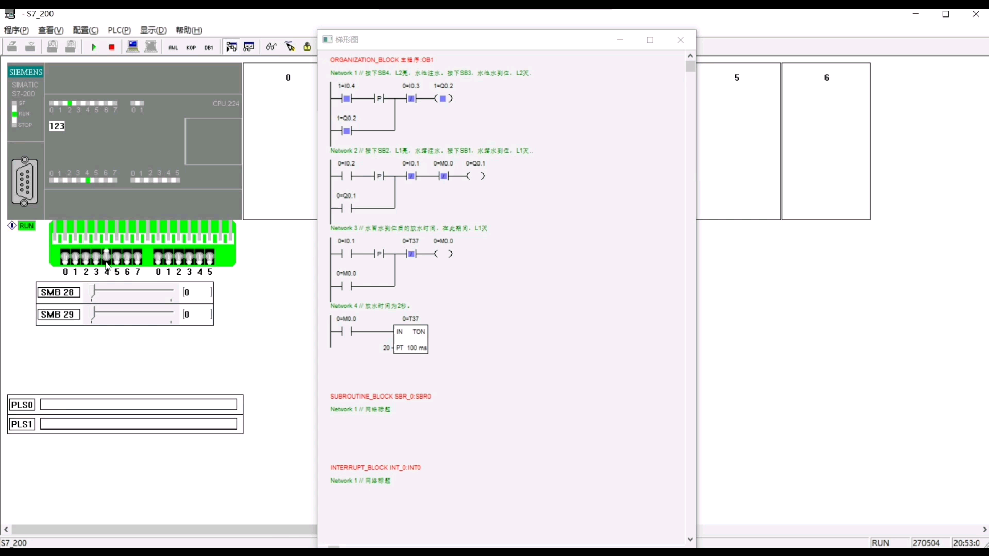
Task: Click scroll-down arrow of ladder diagram window
Action: 690,540
